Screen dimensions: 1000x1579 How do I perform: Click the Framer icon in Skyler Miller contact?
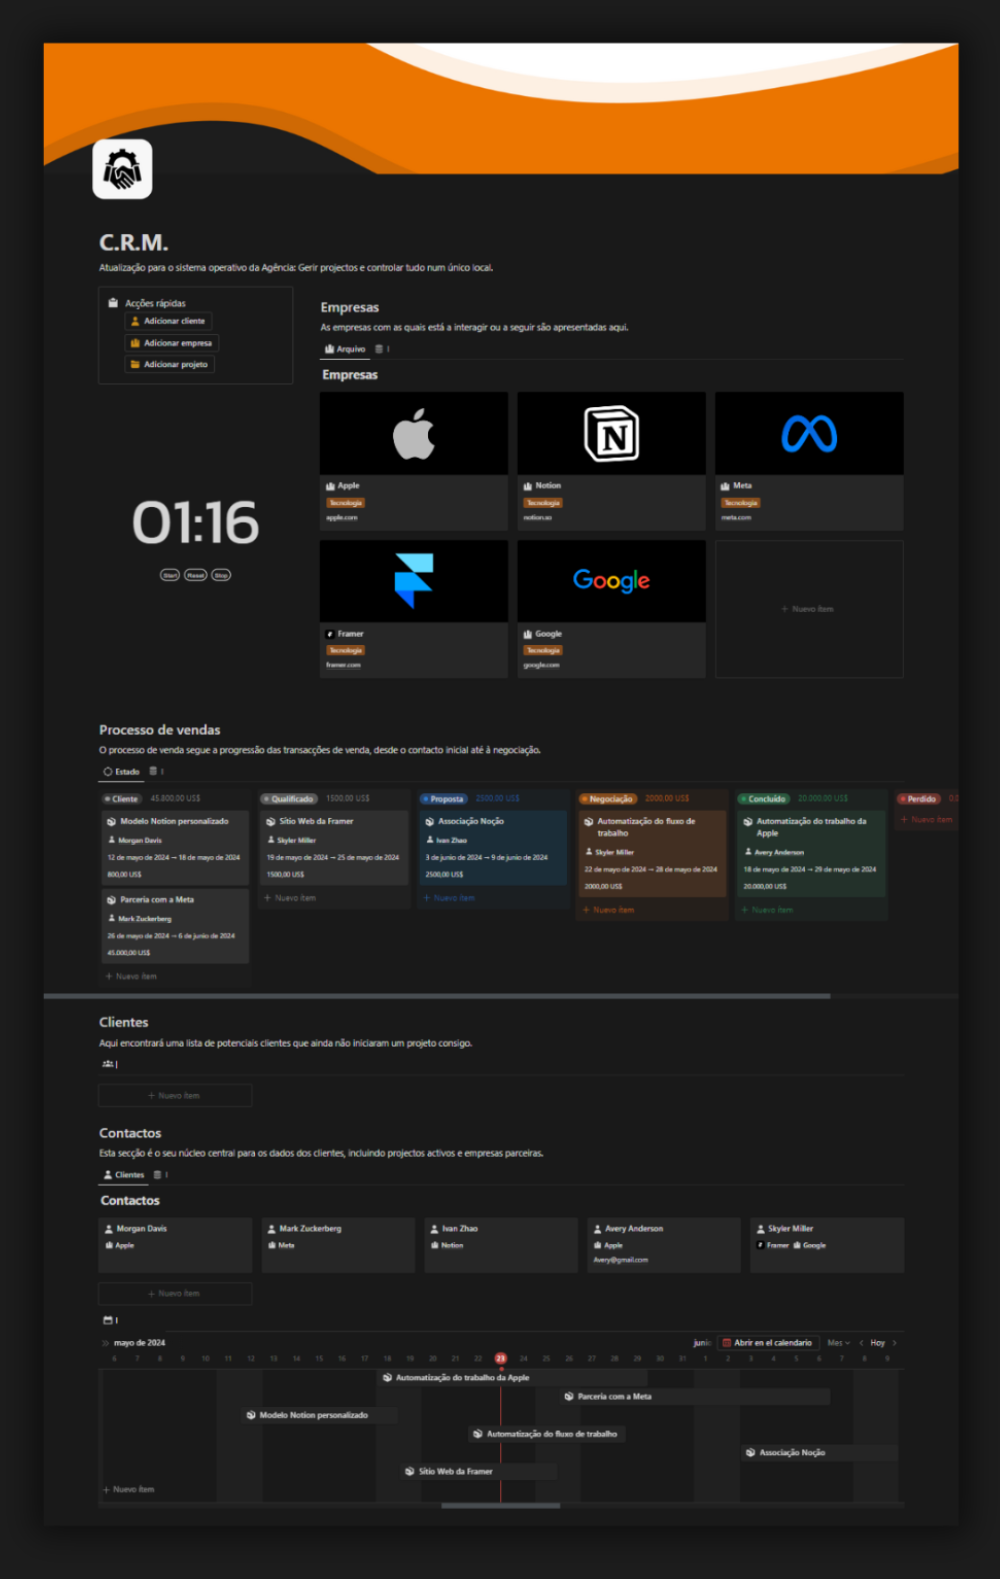(761, 1245)
